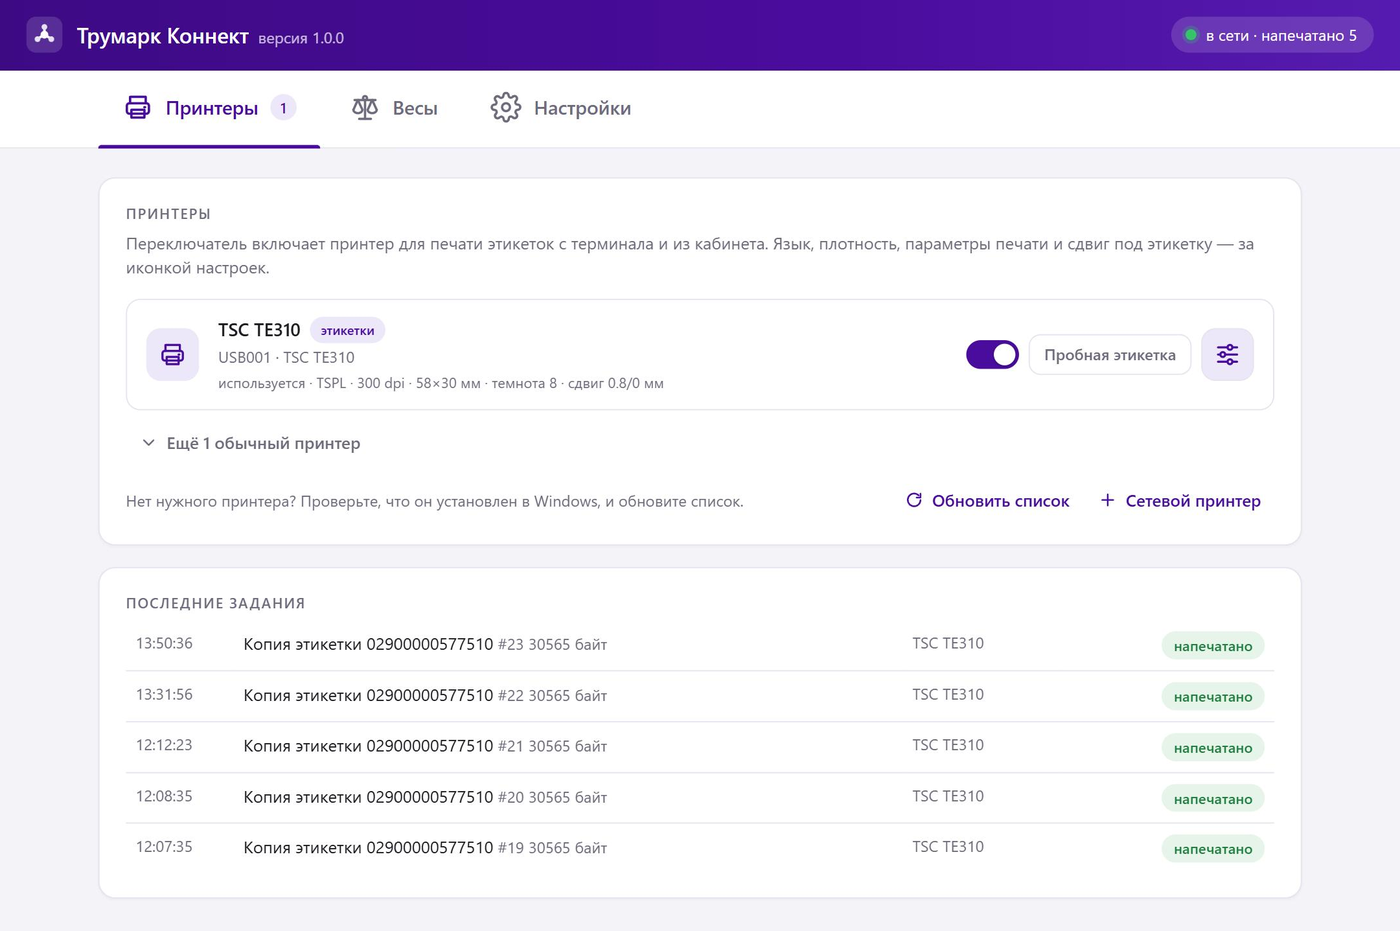This screenshot has height=931, width=1400.
Task: Click the scales icon next to Весы
Action: [x=365, y=108]
